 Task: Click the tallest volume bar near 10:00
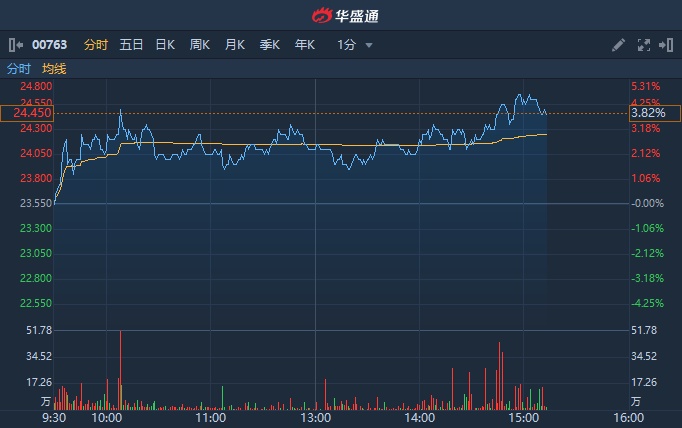(120, 370)
